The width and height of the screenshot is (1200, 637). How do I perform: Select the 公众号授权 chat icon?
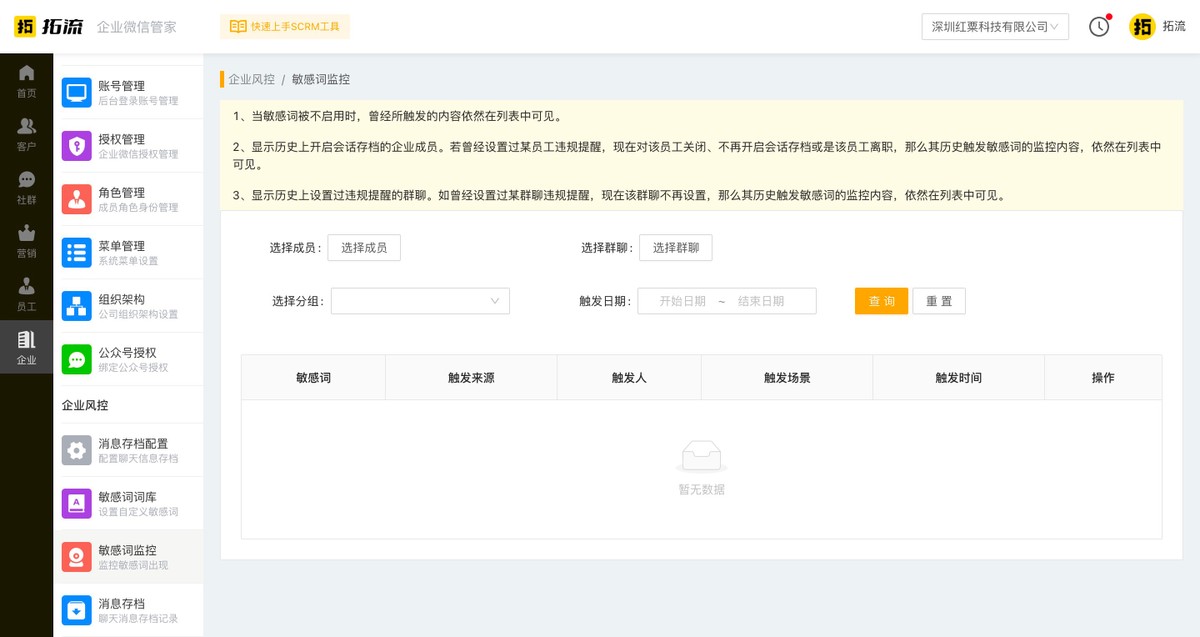(76, 358)
